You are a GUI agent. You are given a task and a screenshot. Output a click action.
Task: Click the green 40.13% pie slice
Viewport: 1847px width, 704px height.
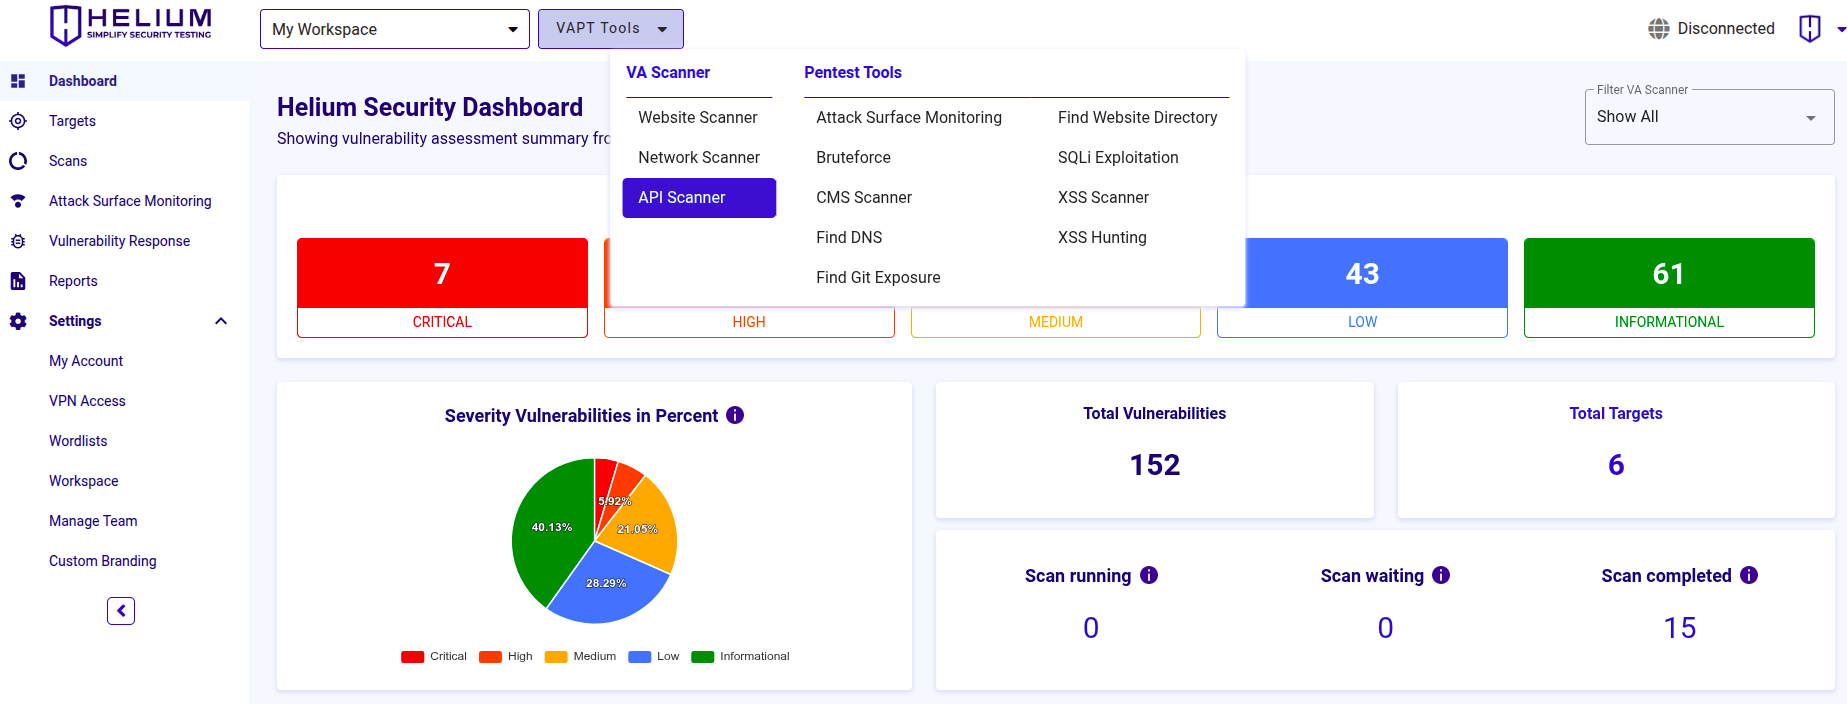pyautogui.click(x=550, y=528)
